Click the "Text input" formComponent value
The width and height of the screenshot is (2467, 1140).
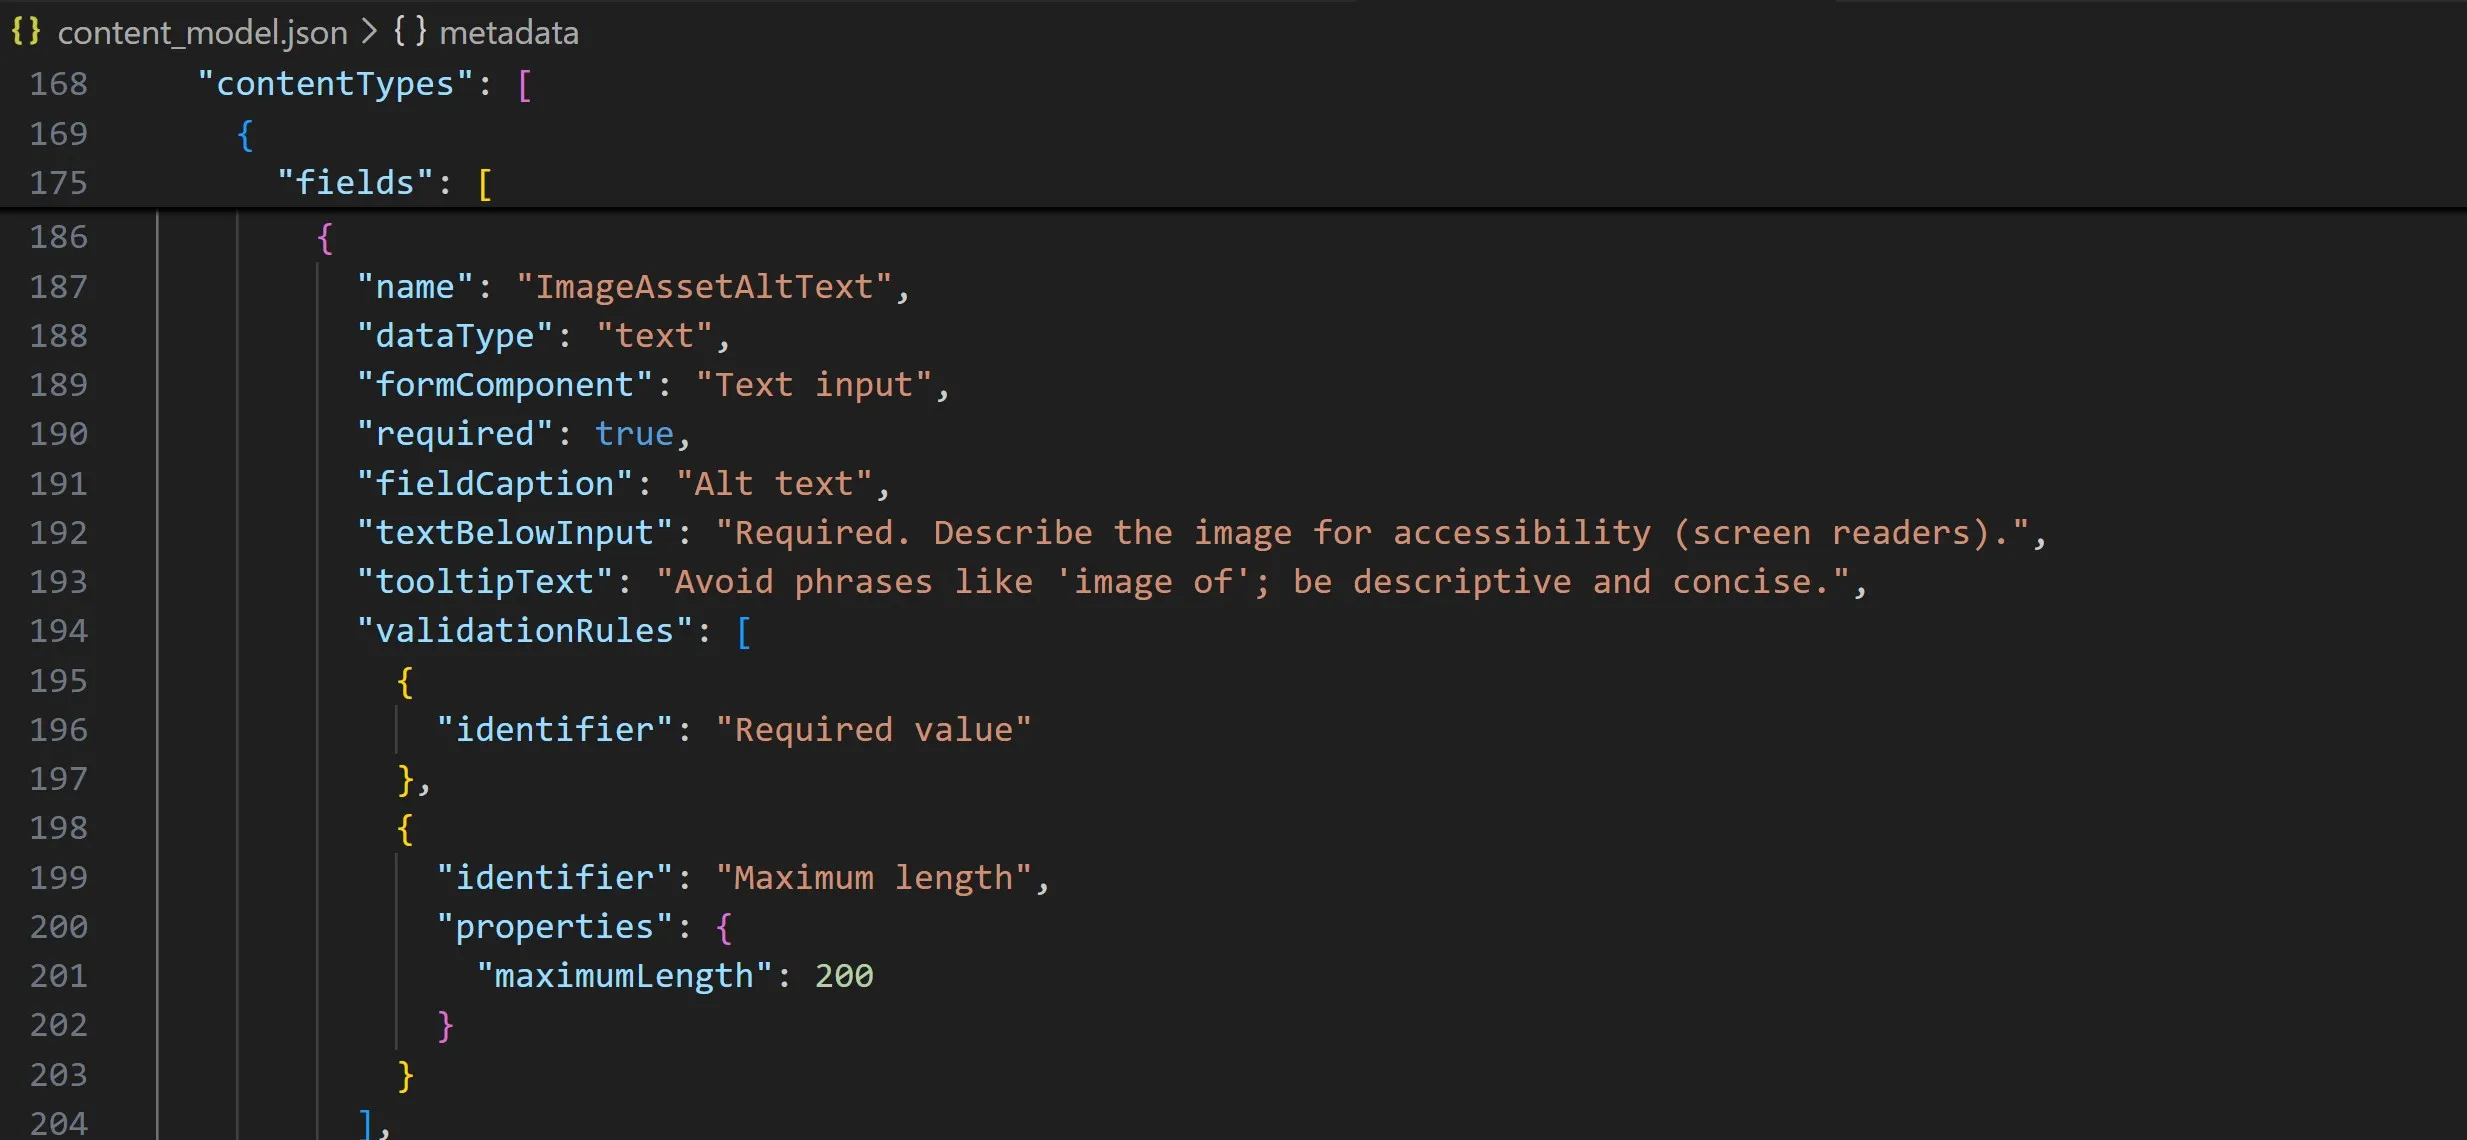tap(813, 385)
